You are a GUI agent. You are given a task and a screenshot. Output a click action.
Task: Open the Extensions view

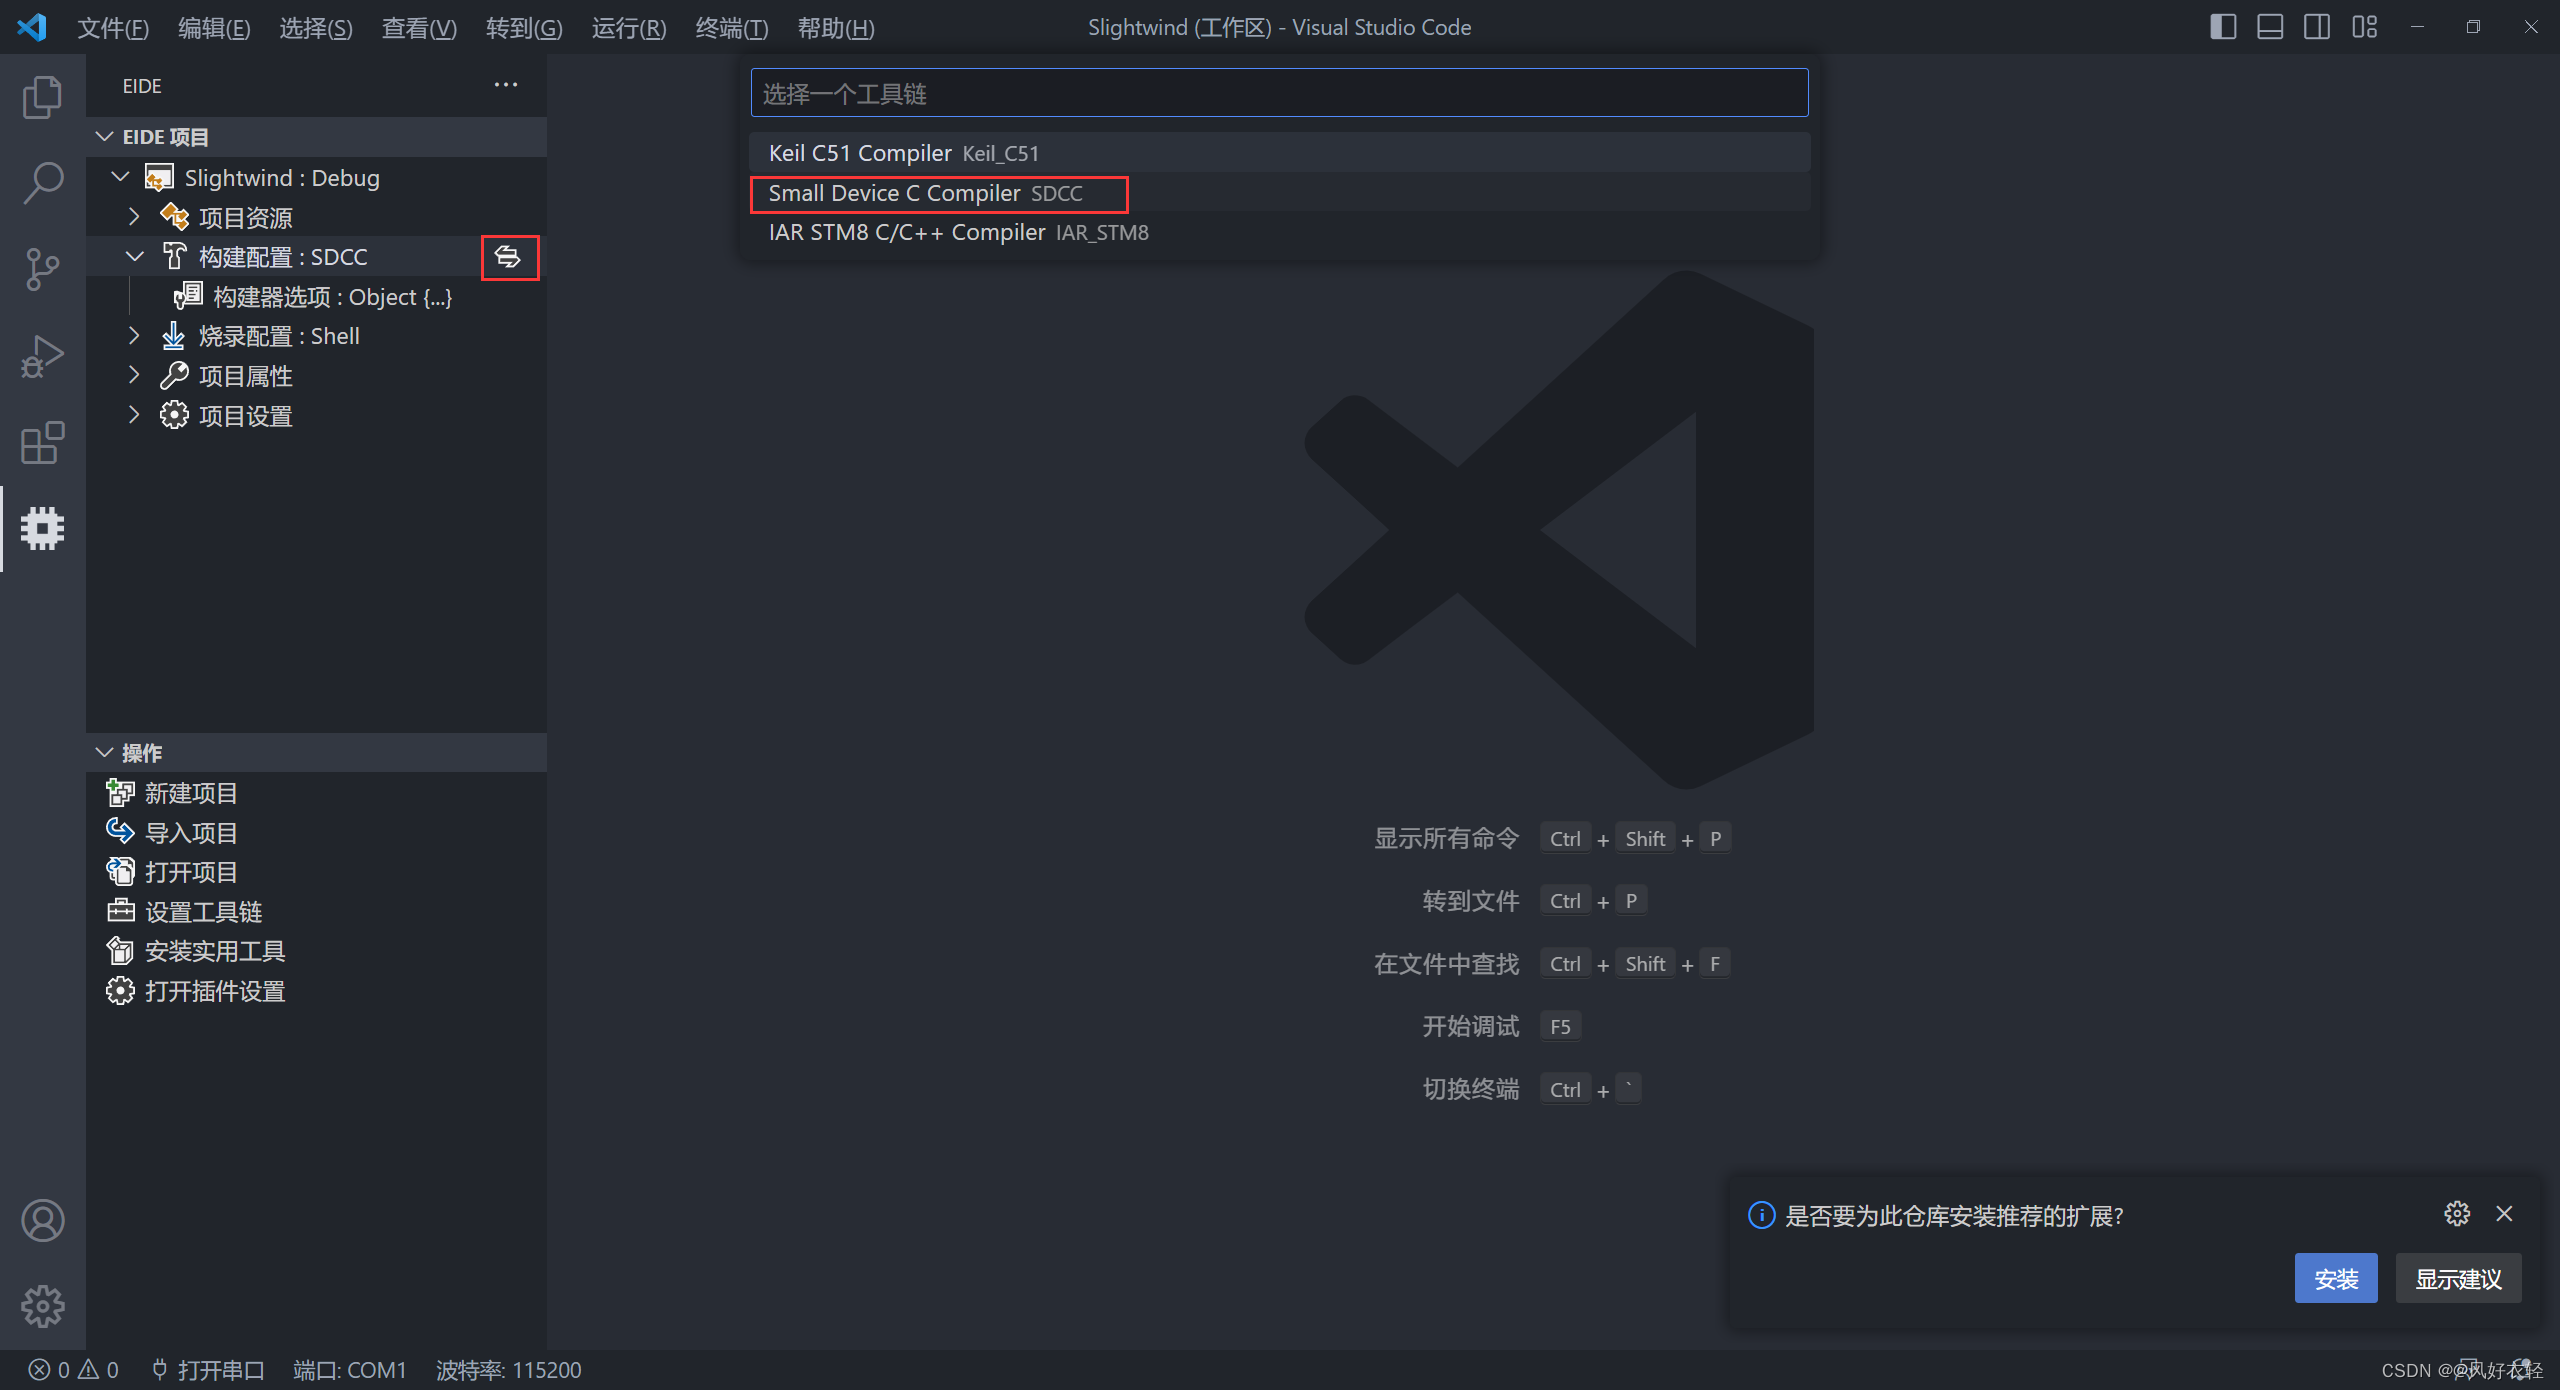(x=42, y=443)
